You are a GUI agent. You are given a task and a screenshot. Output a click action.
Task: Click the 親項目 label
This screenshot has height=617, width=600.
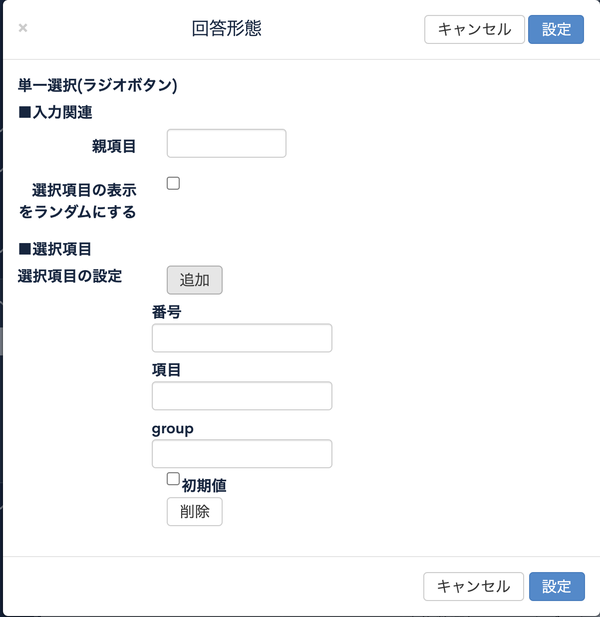pyautogui.click(x=114, y=146)
